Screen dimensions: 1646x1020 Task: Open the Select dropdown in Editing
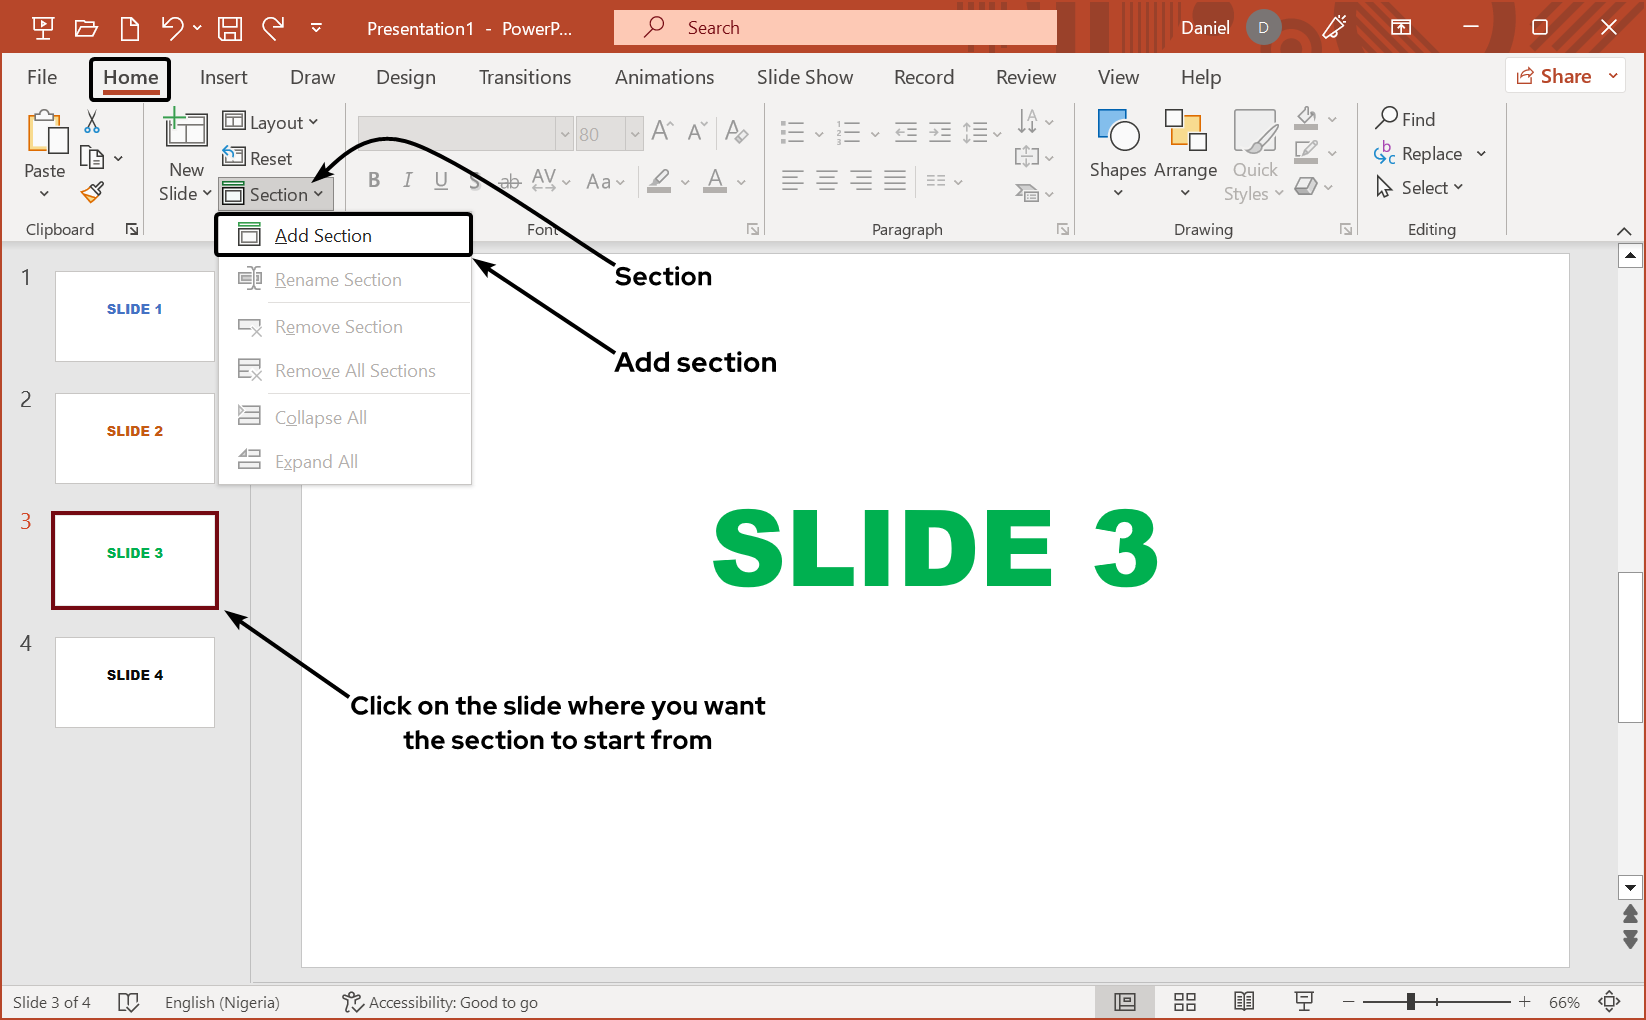[x=1420, y=188]
